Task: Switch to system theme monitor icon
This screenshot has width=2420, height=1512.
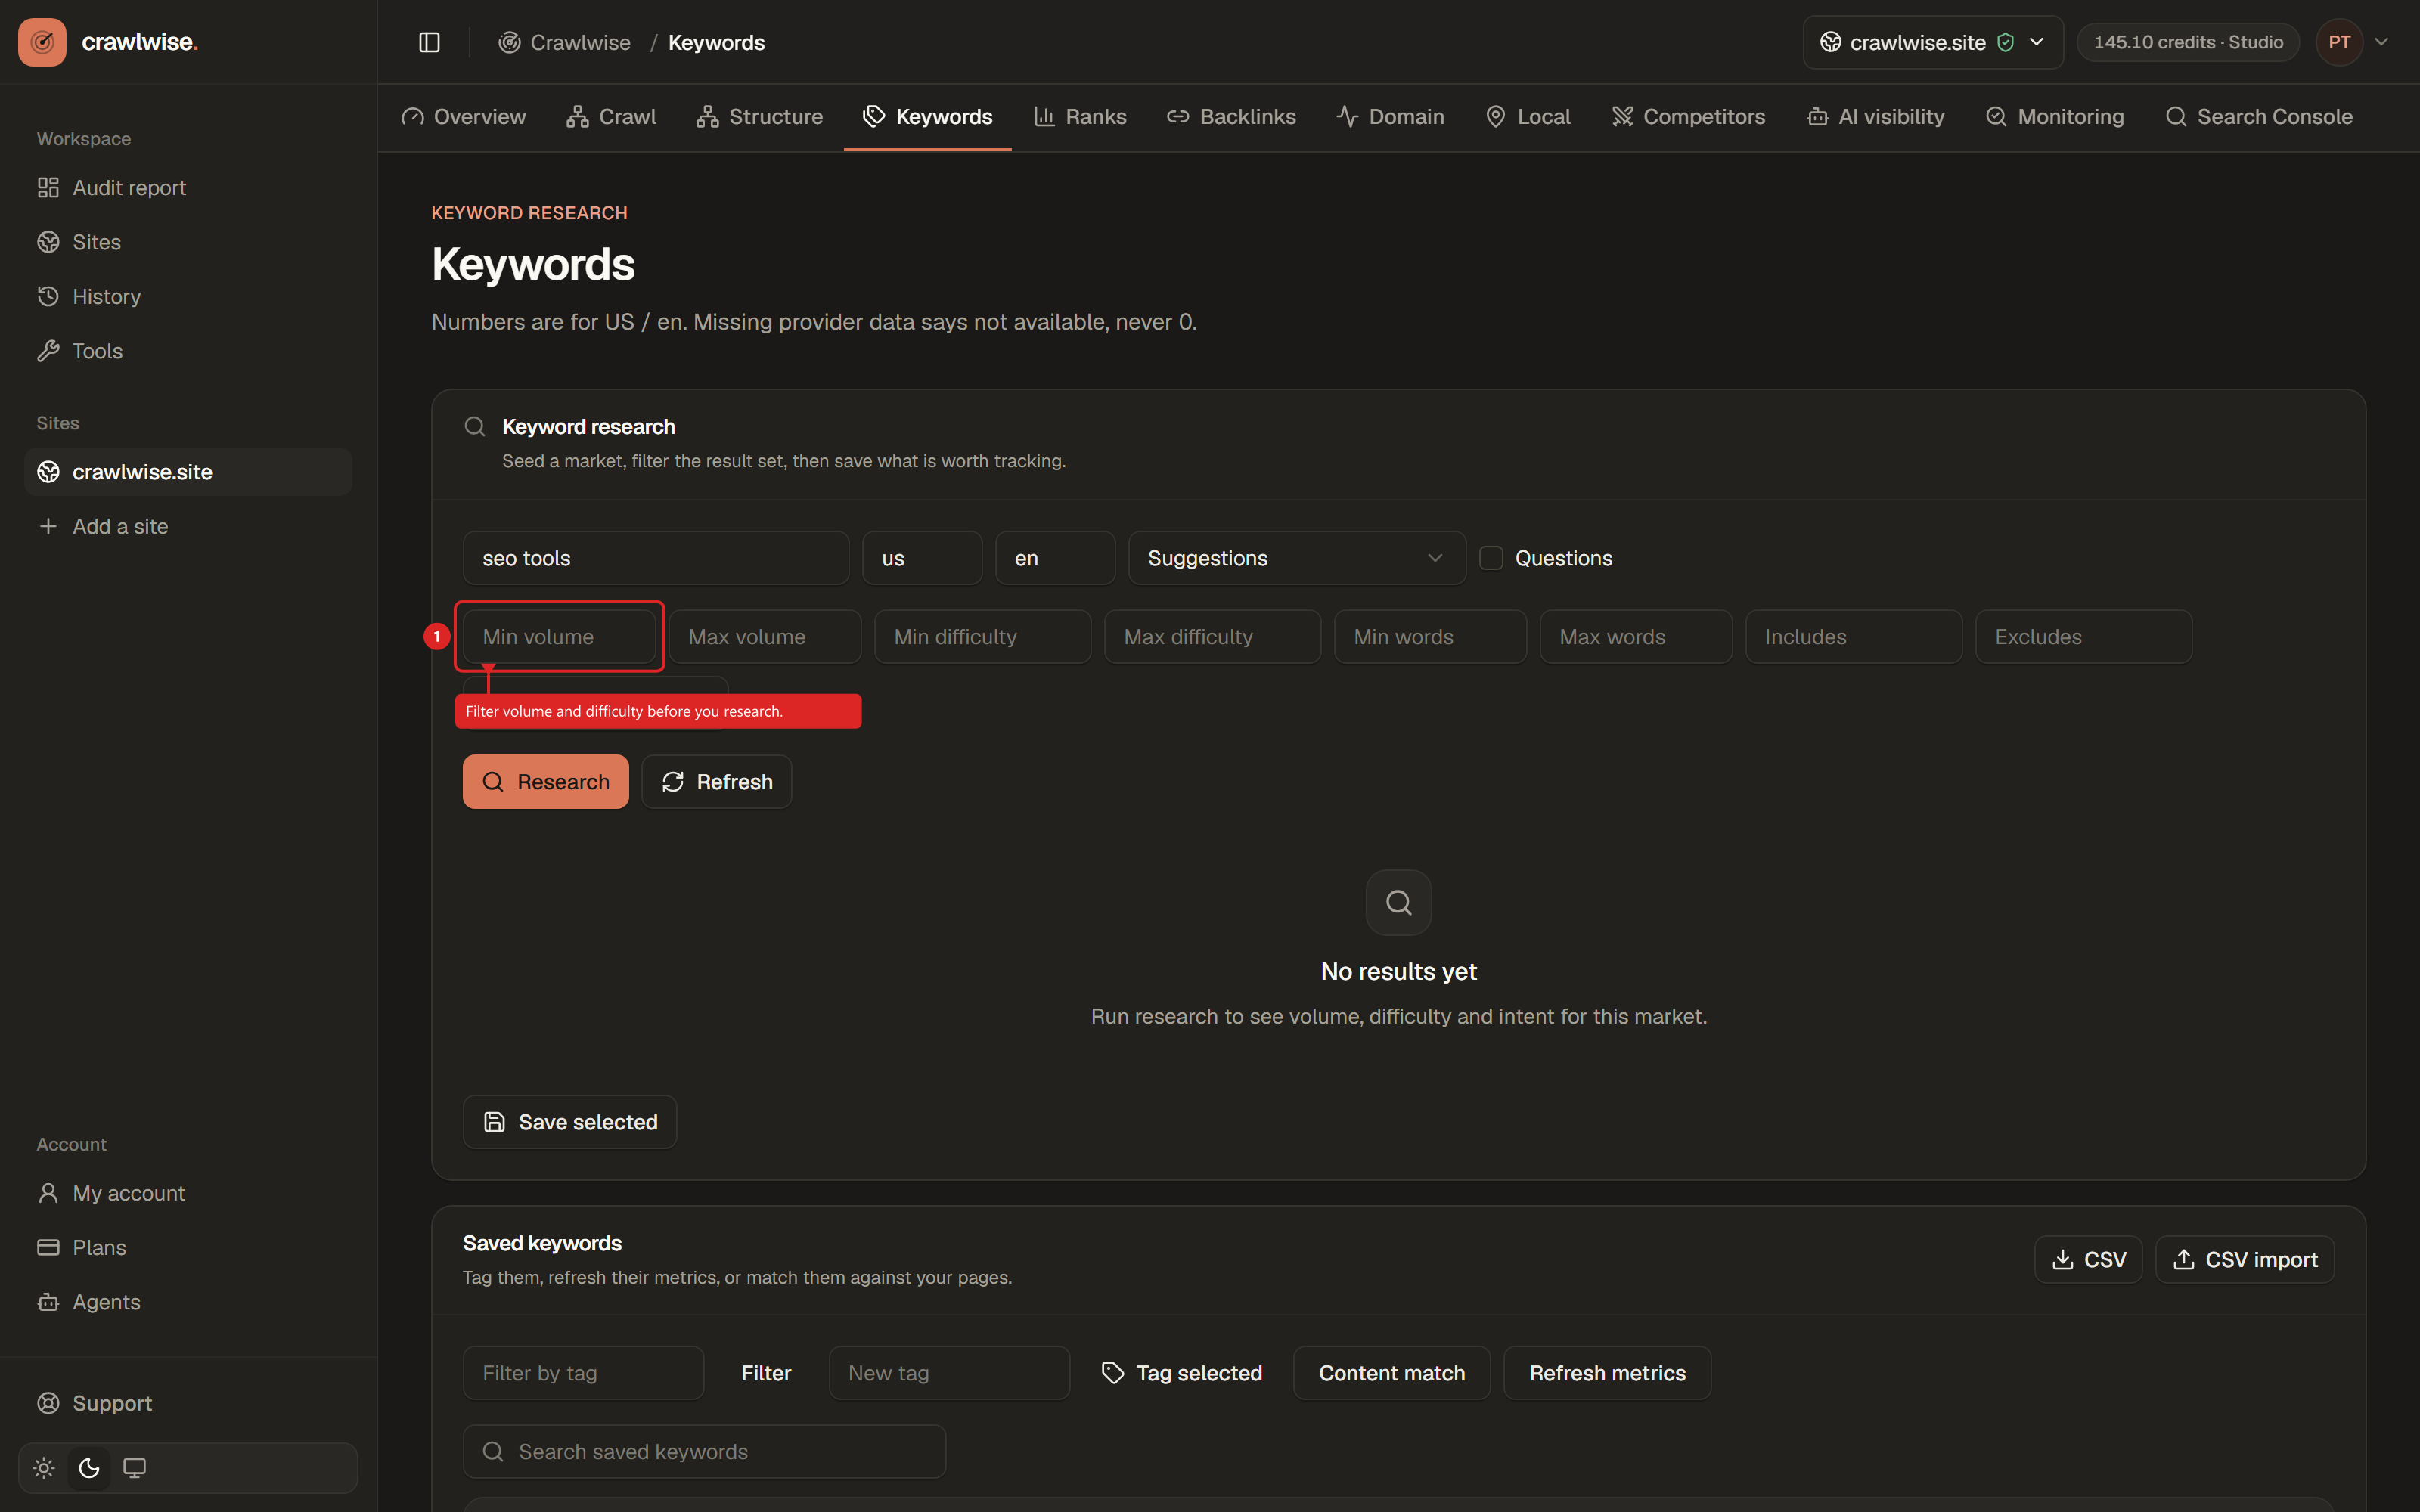Action: point(134,1468)
